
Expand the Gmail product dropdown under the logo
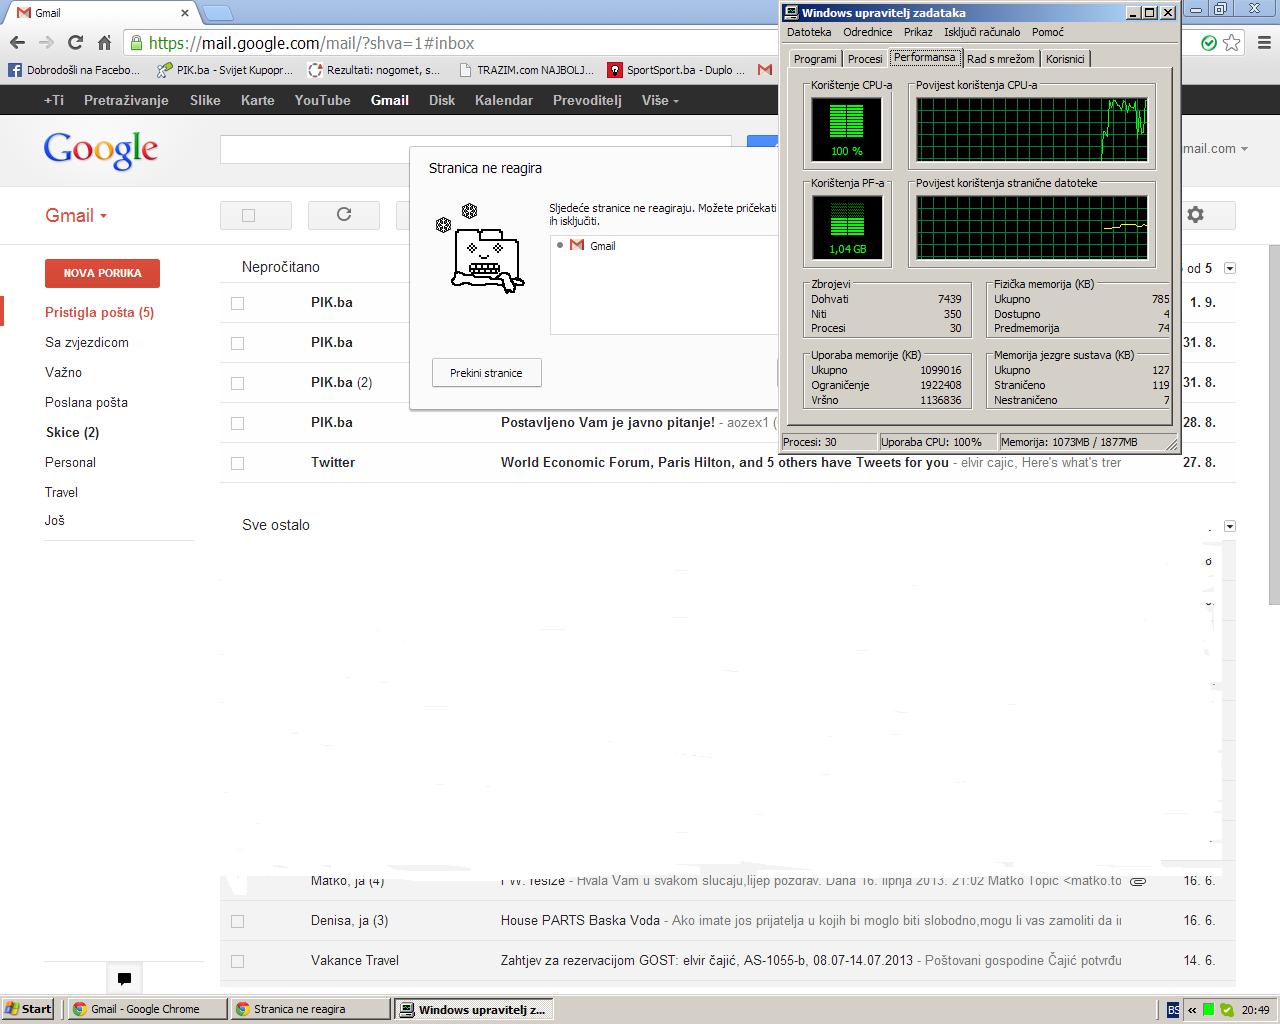[x=76, y=215]
